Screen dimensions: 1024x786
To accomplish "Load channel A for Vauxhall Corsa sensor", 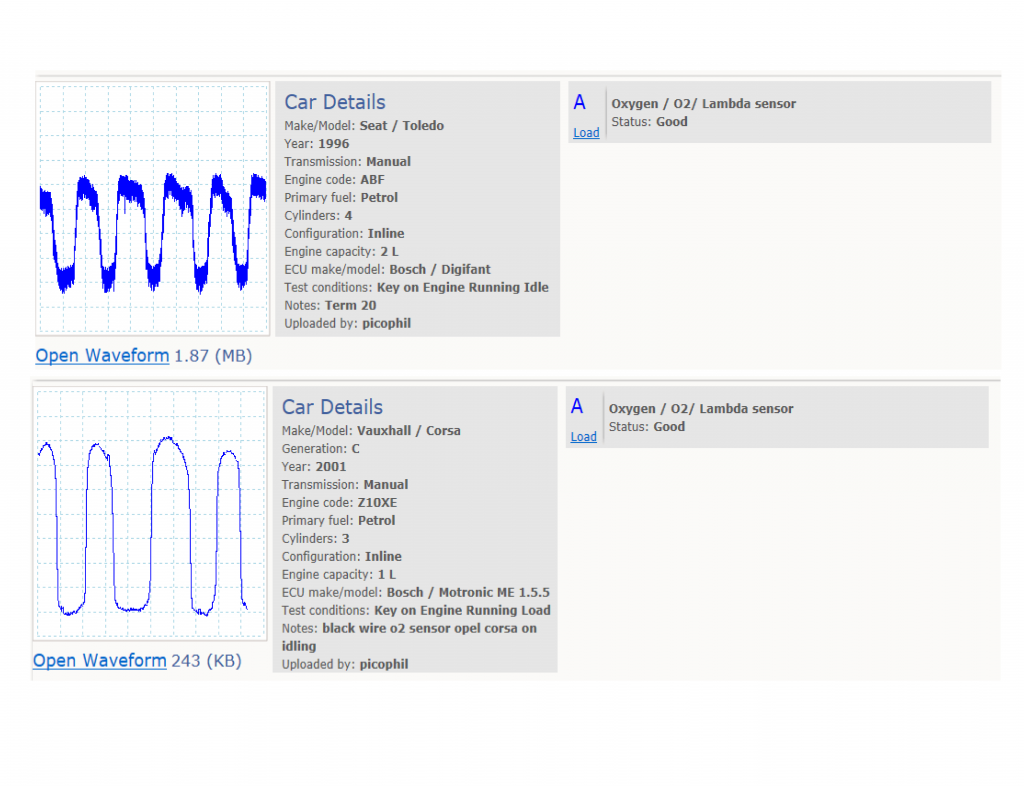I will [x=583, y=437].
